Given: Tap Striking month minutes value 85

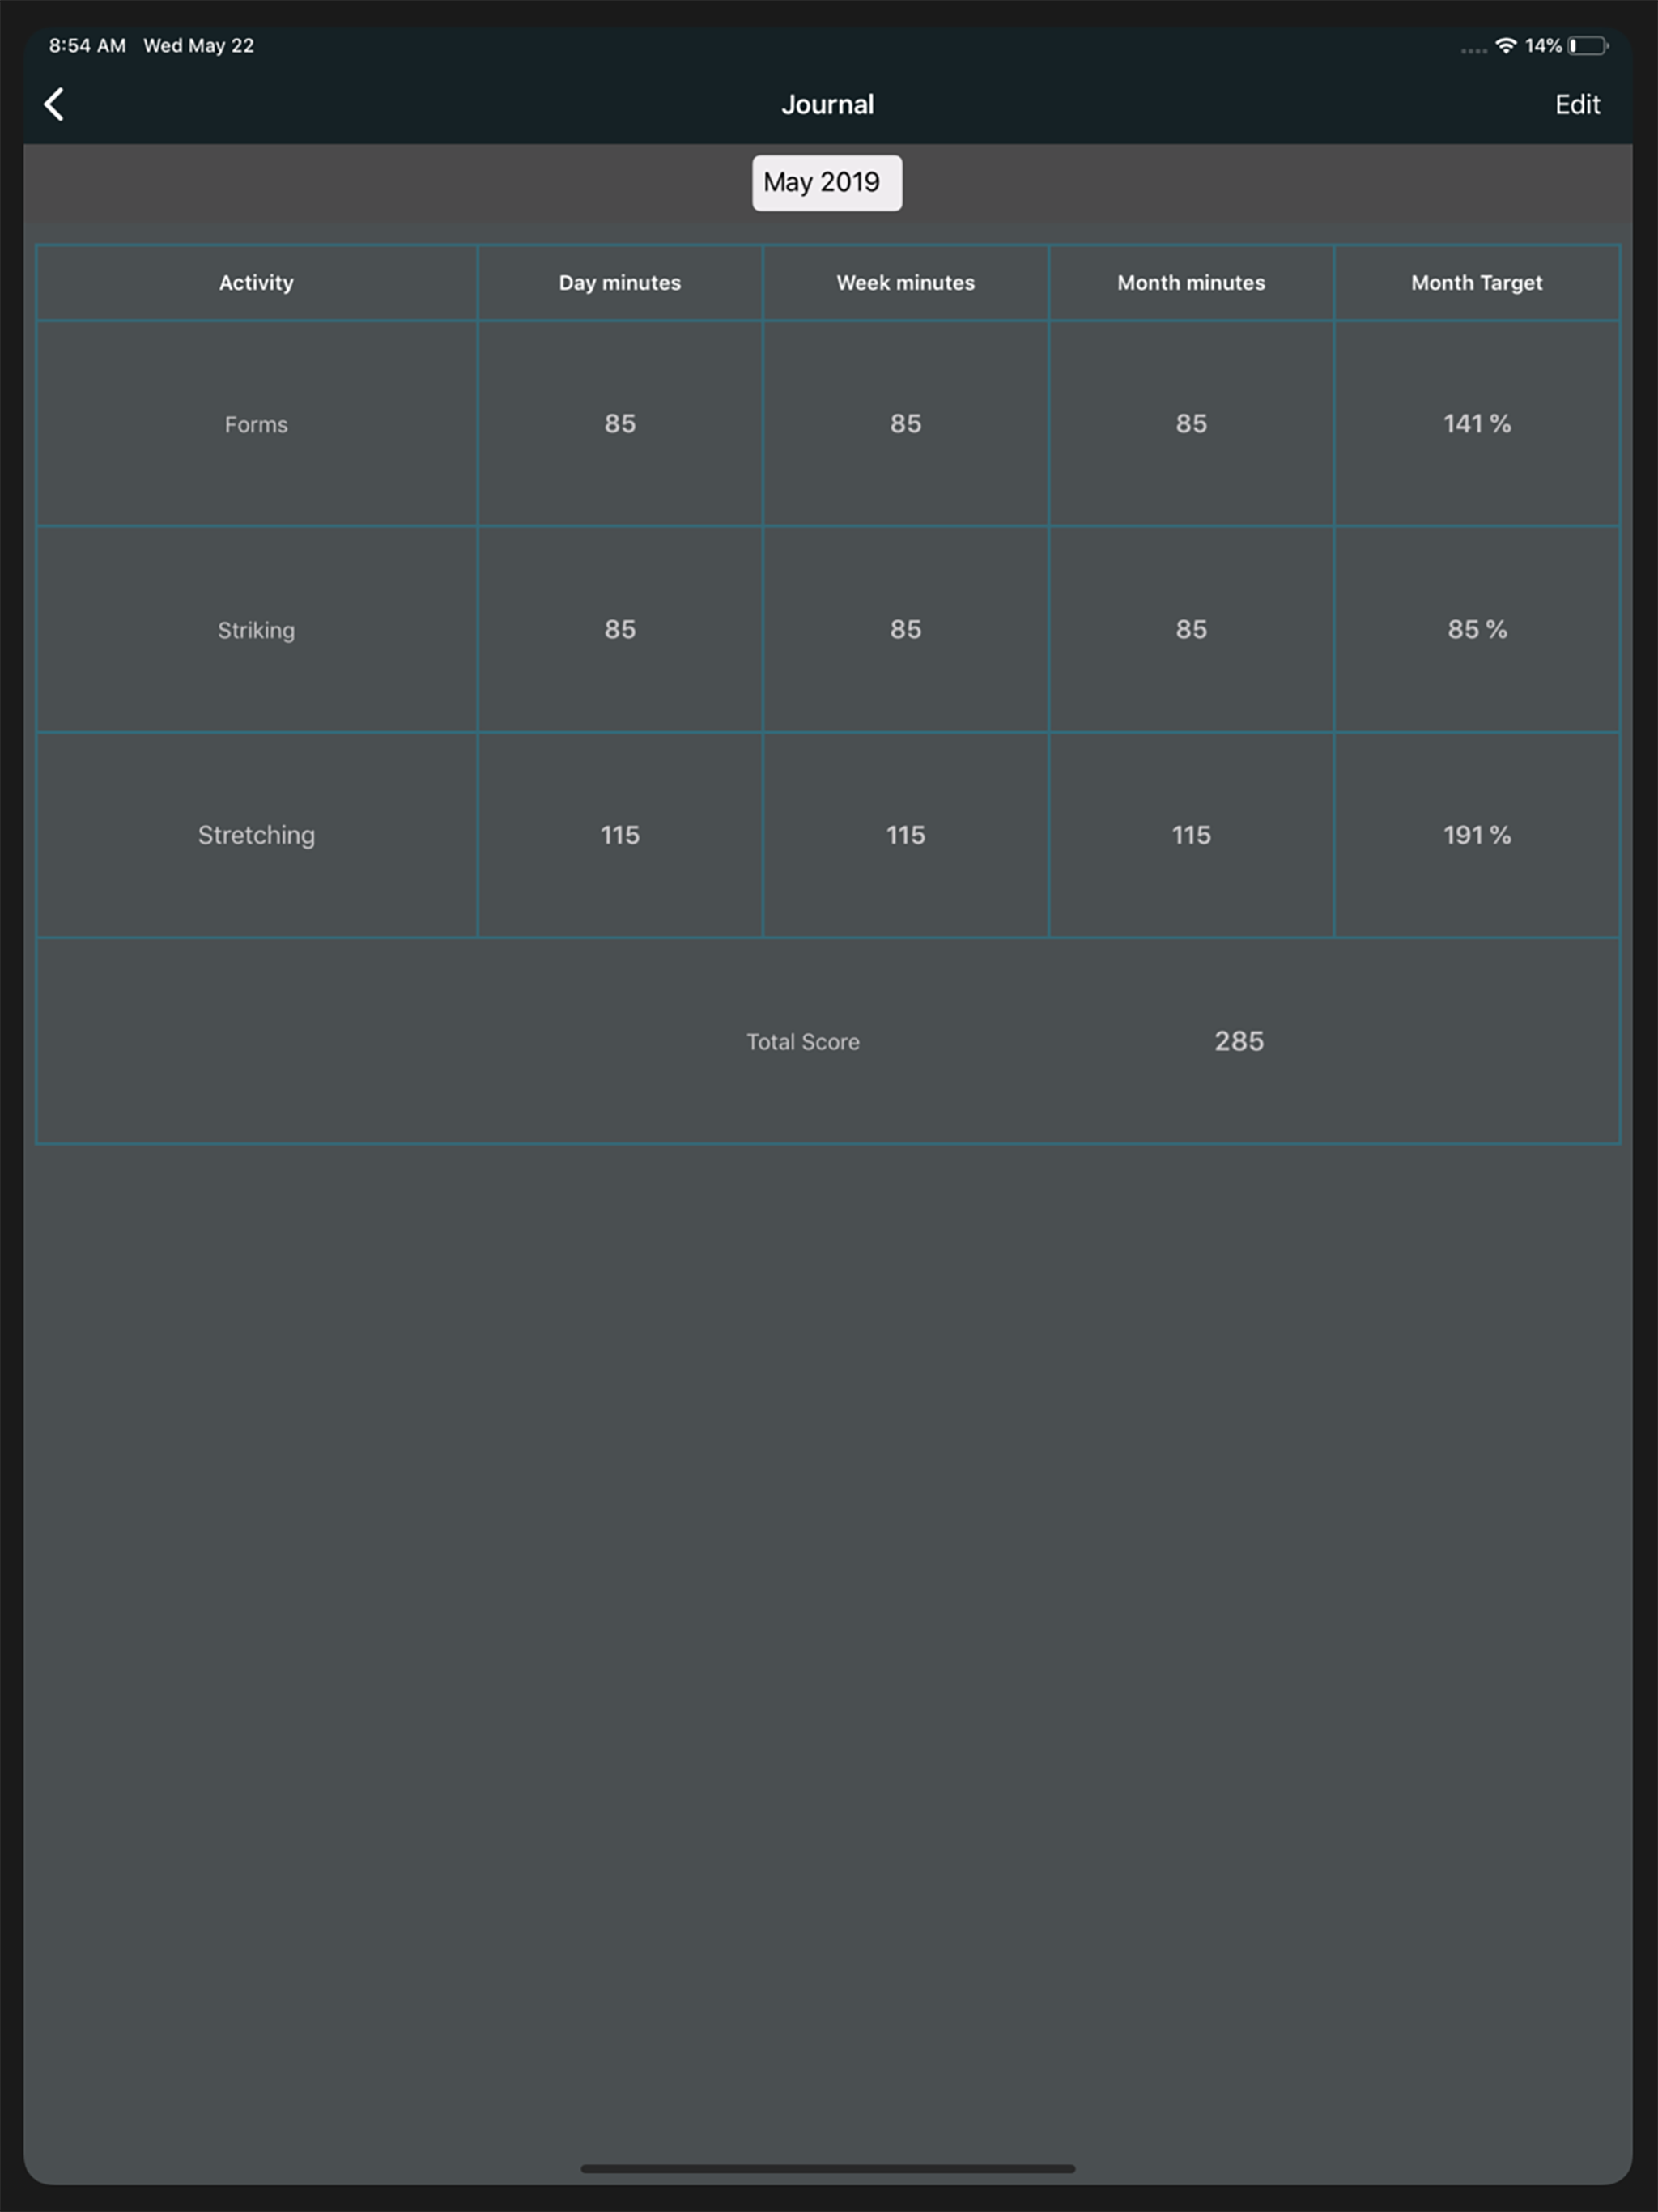Looking at the screenshot, I should point(1191,630).
